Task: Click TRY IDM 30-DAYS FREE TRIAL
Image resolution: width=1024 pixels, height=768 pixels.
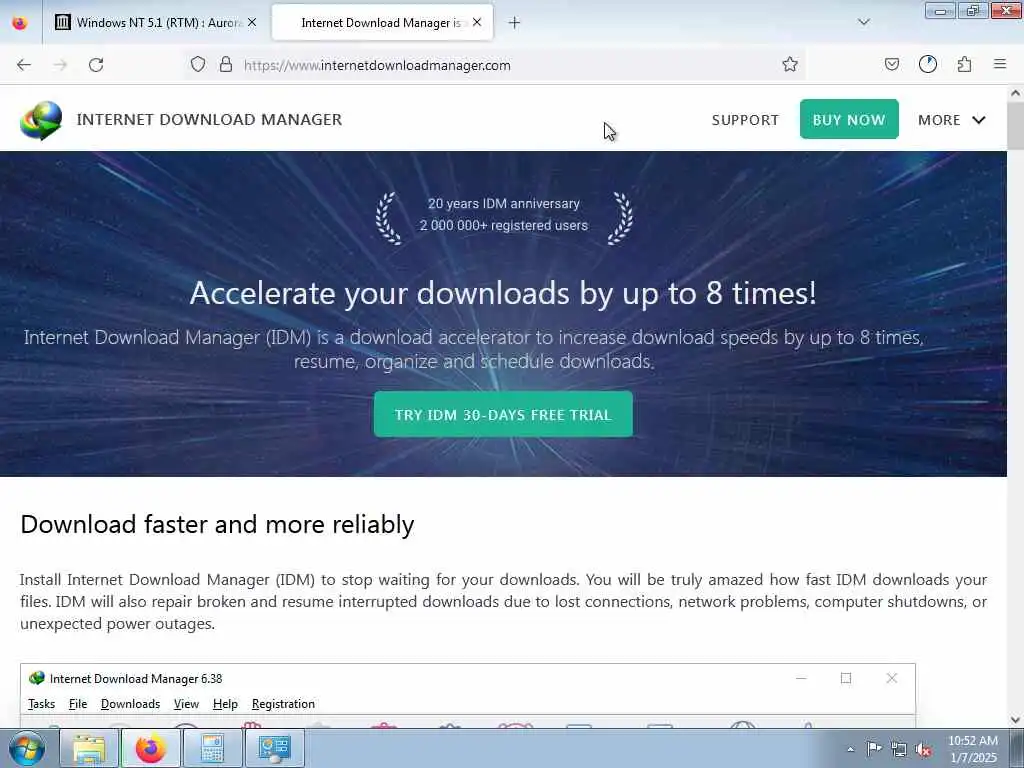Action: point(503,414)
